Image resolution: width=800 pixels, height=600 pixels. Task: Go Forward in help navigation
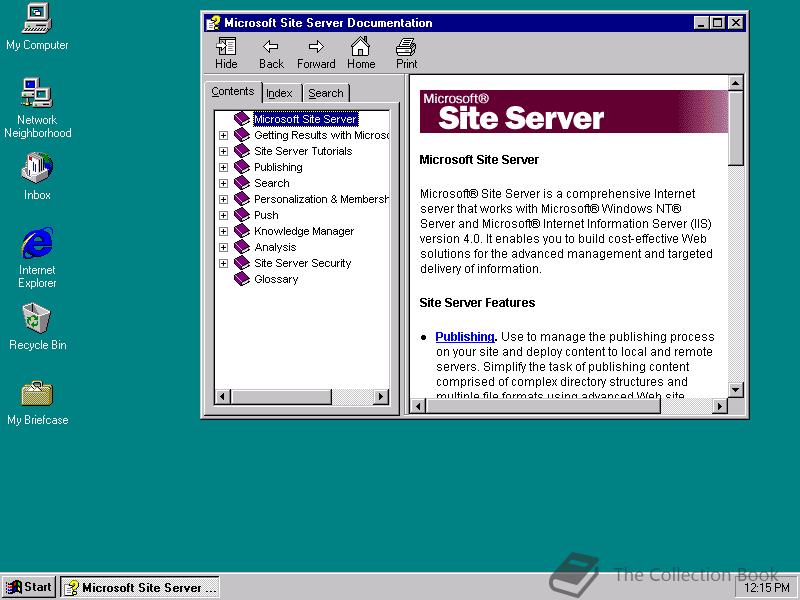pyautogui.click(x=316, y=53)
